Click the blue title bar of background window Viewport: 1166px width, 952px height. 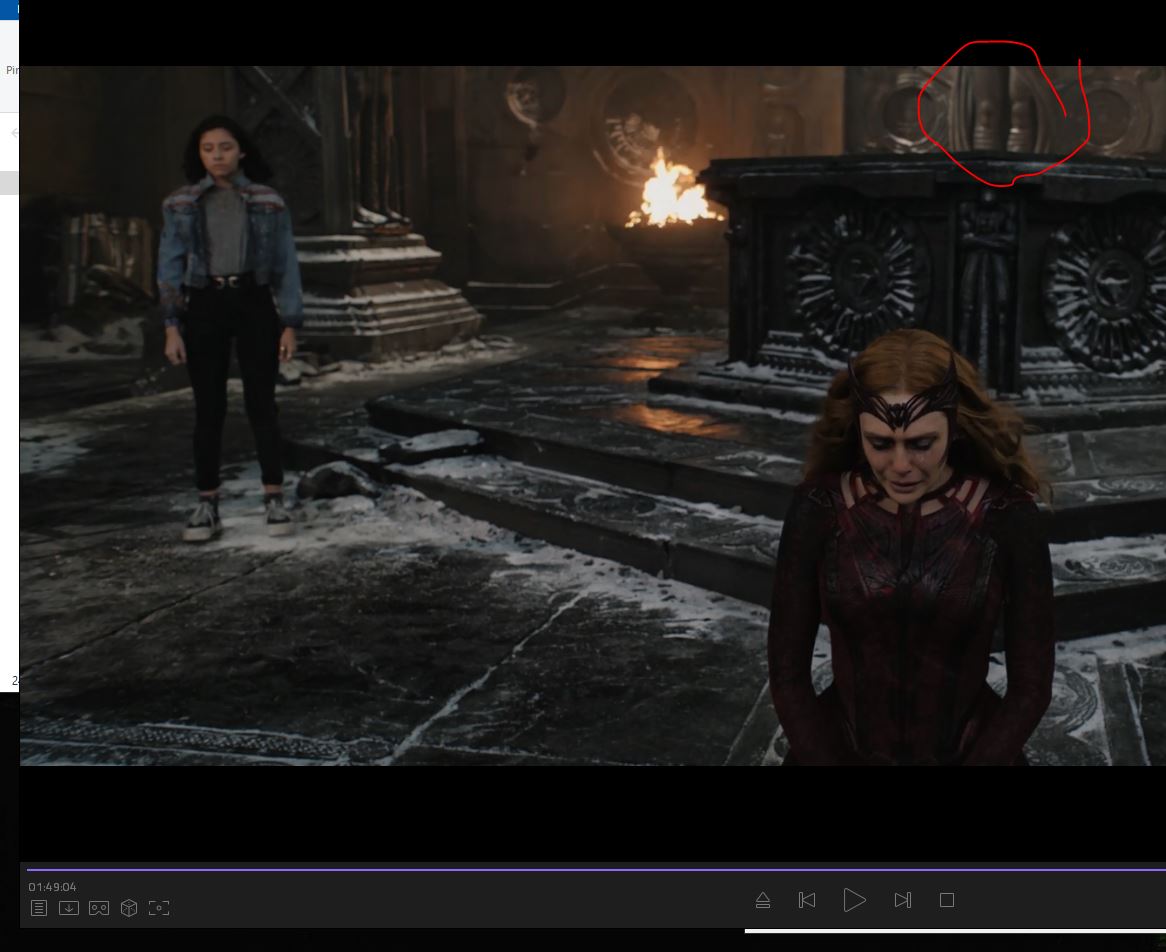[9, 10]
